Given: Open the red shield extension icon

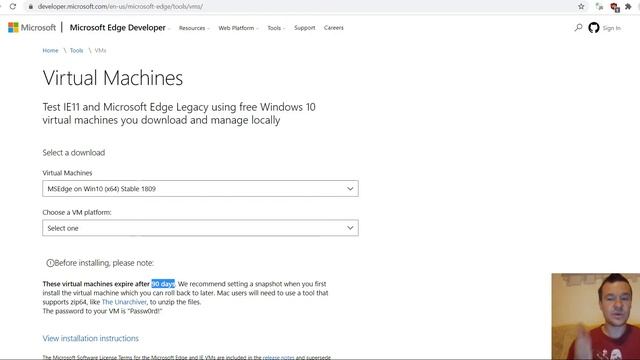Looking at the screenshot, I should click(615, 7).
